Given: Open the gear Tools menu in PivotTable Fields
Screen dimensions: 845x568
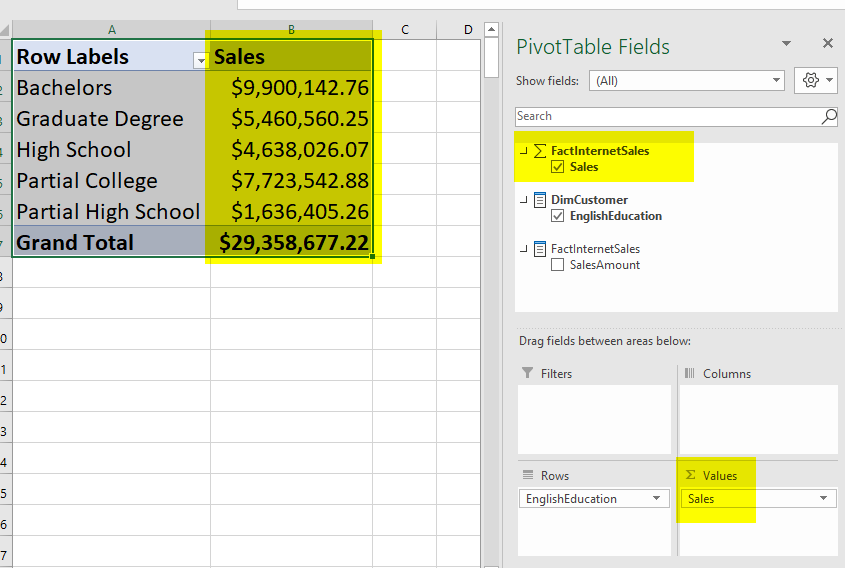Looking at the screenshot, I should (x=815, y=81).
